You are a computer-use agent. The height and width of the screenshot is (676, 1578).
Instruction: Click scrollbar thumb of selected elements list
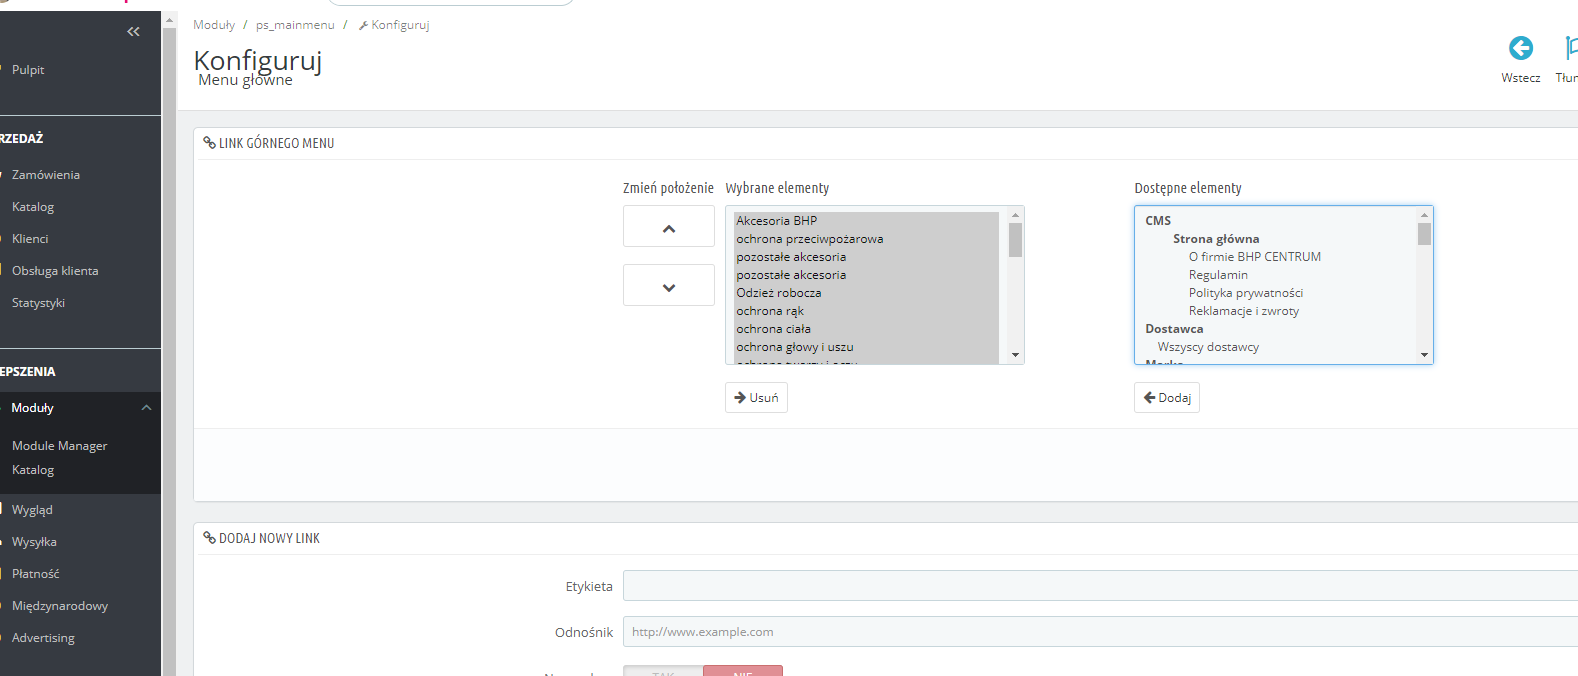[x=1015, y=240]
